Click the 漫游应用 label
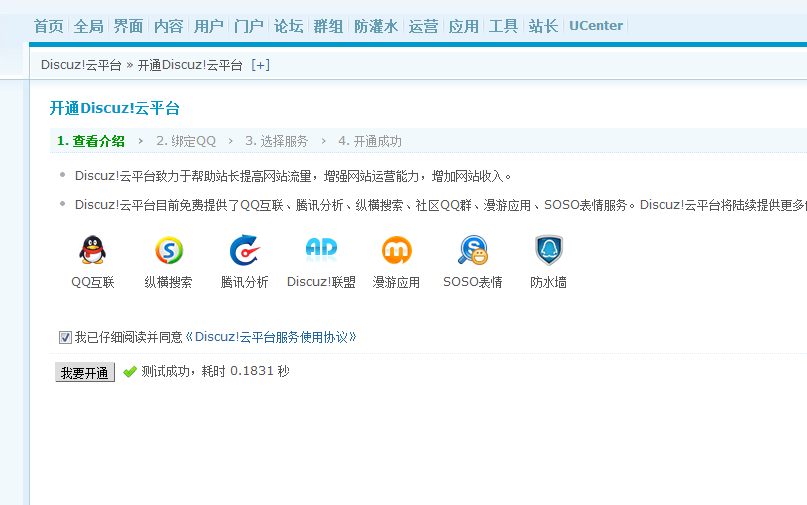The height and width of the screenshot is (505, 807). coord(396,282)
